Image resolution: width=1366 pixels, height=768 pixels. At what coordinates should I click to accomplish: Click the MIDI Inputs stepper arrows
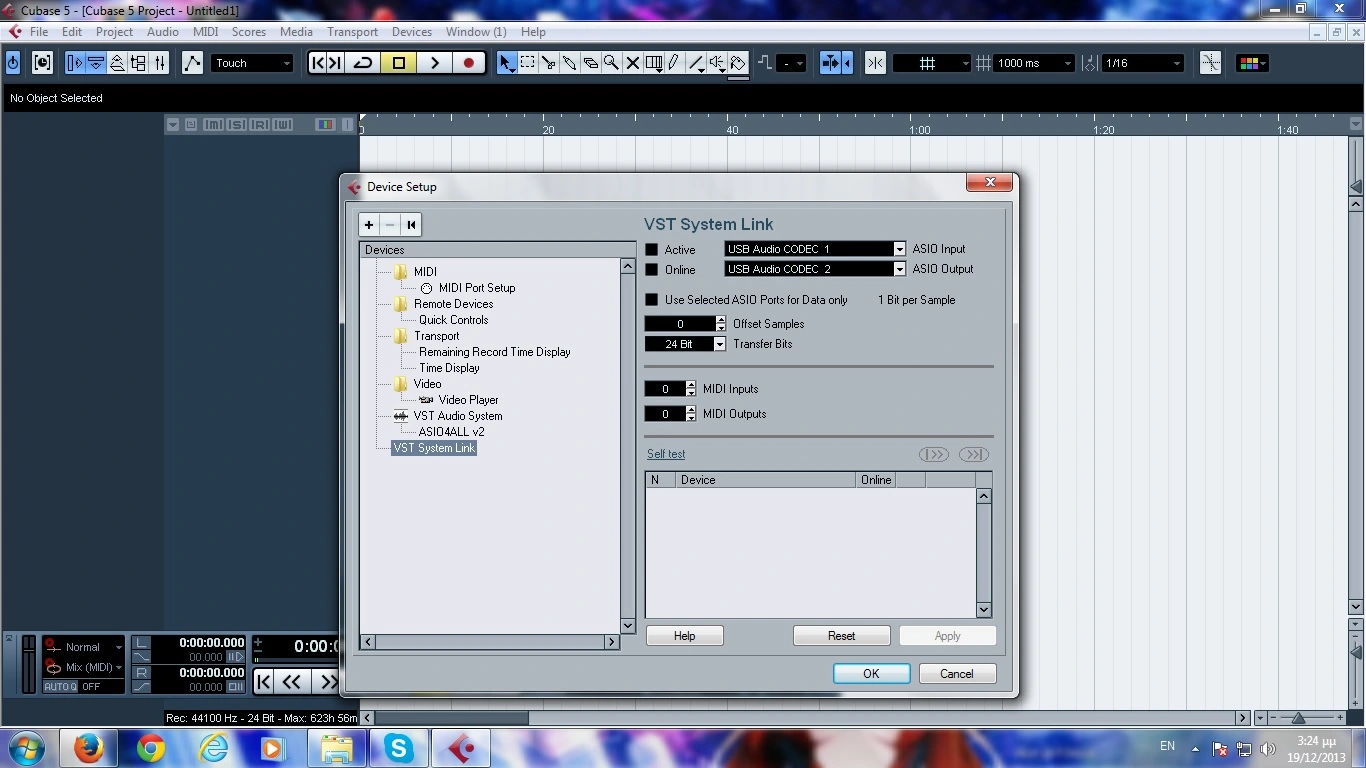pos(691,389)
